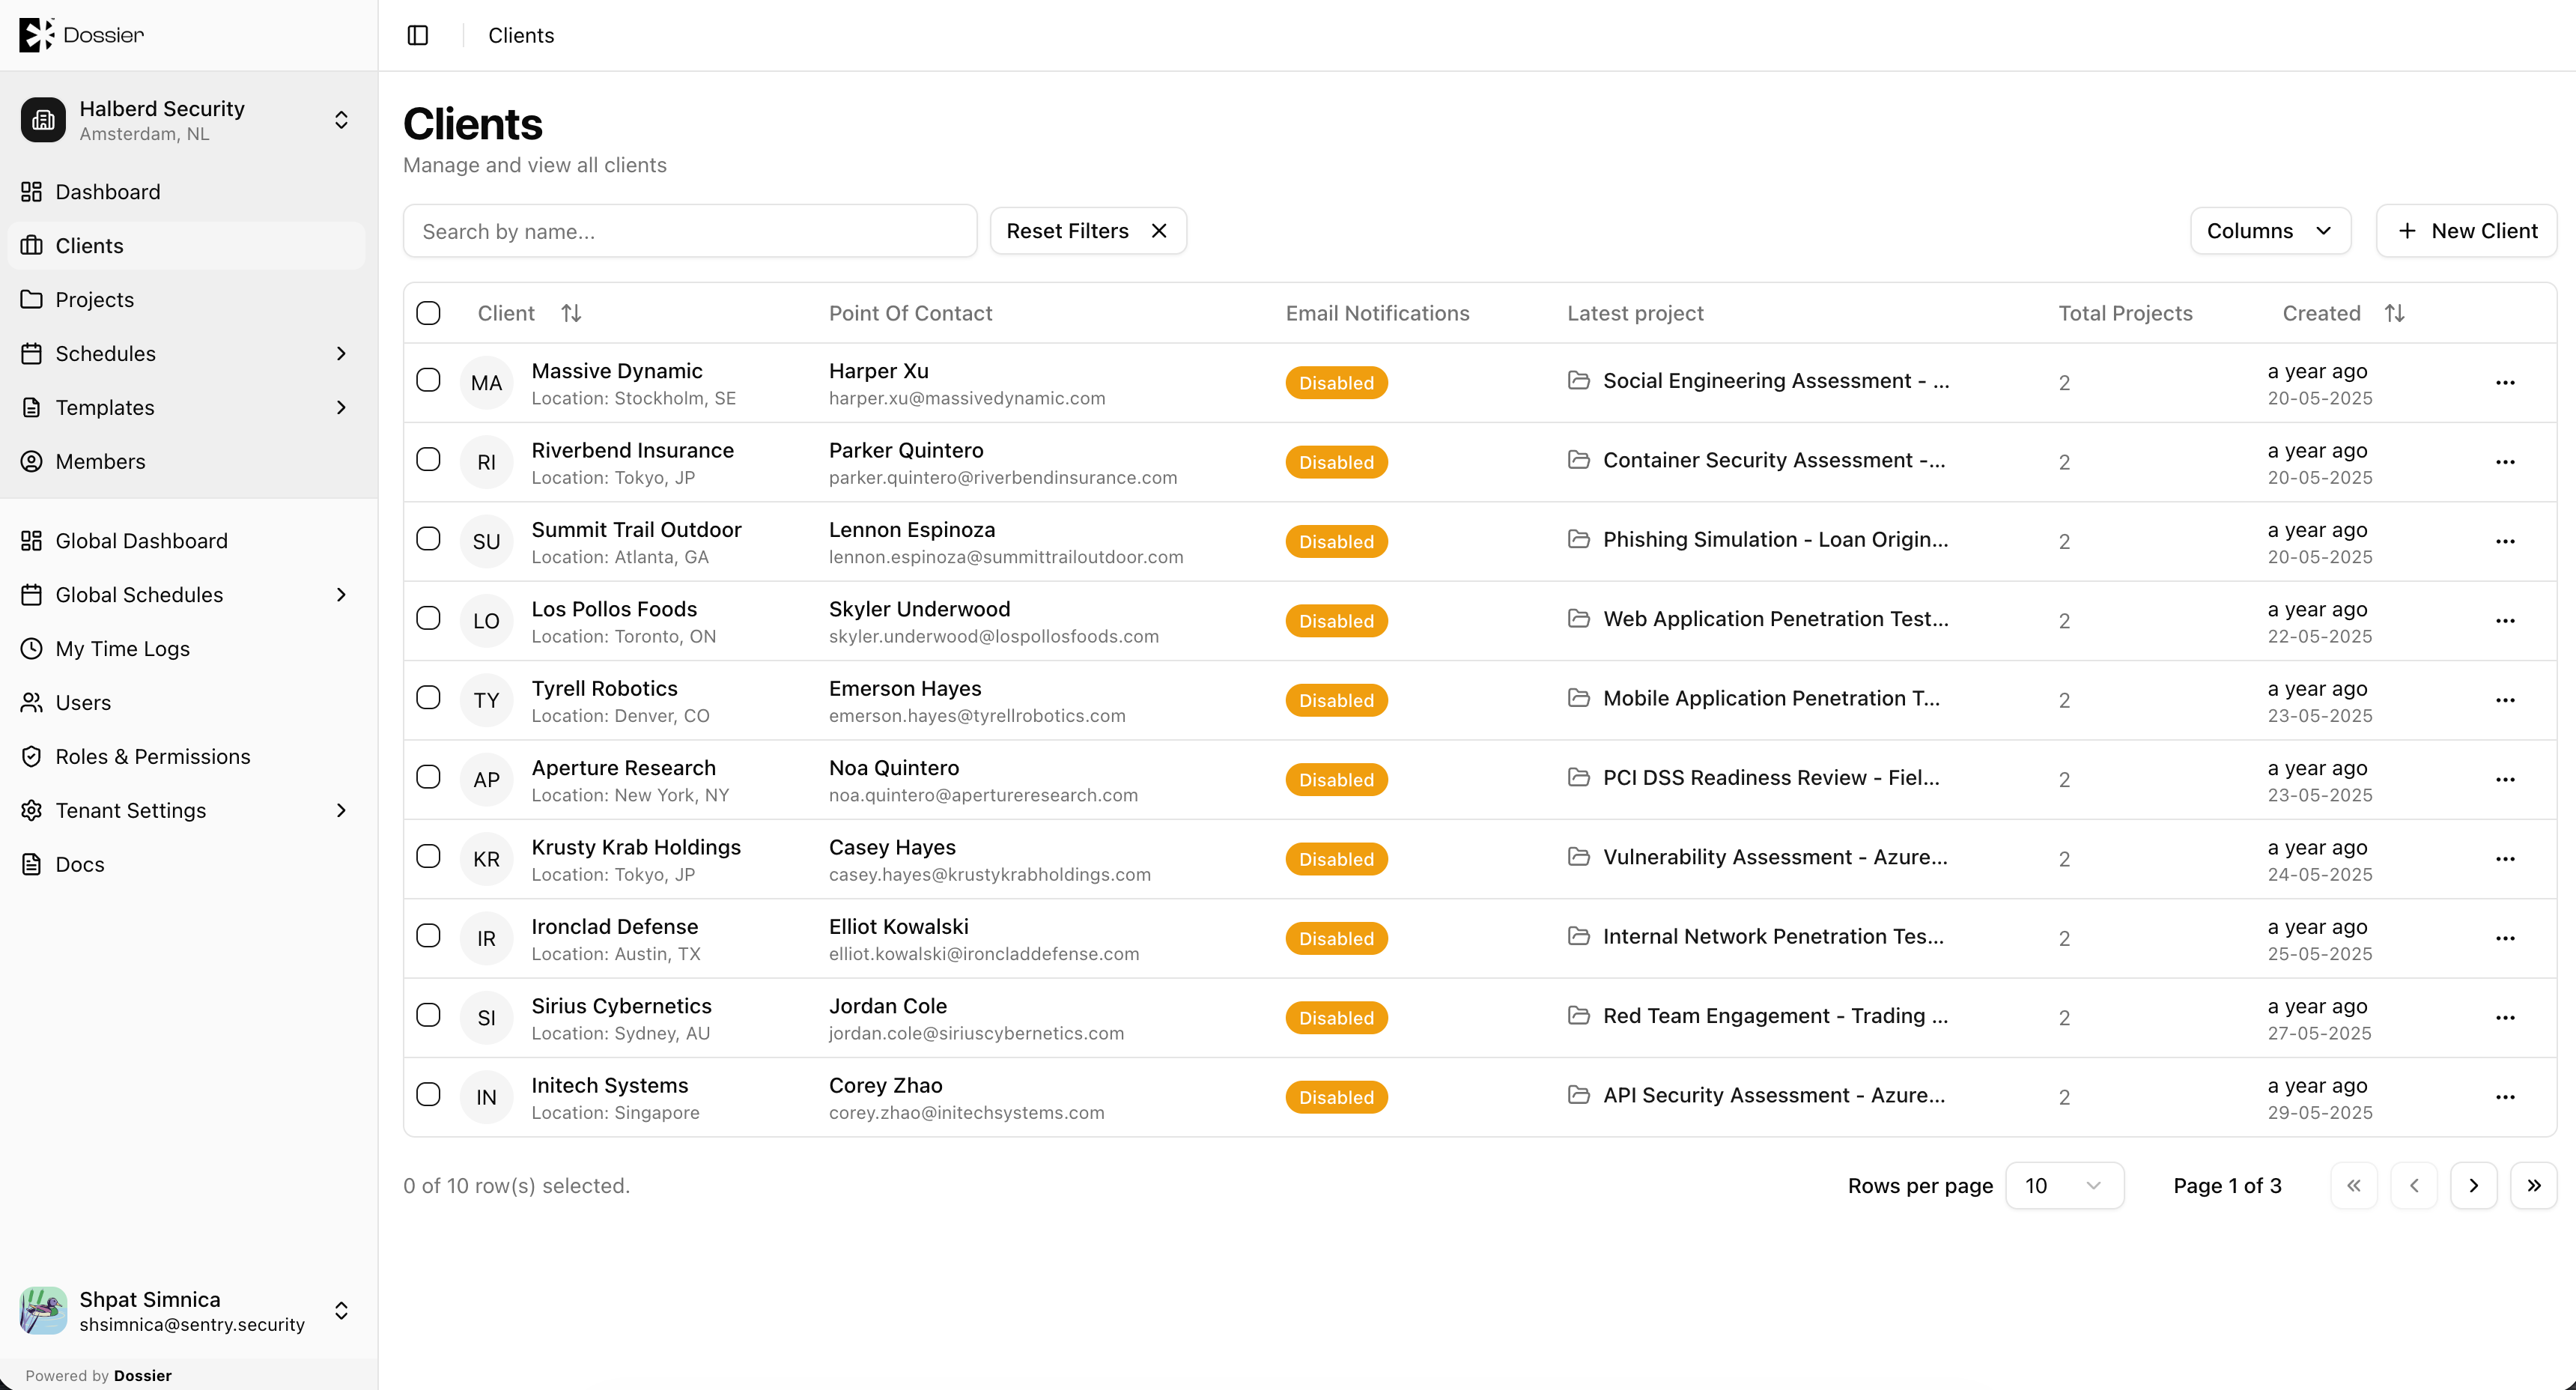Expand the Templates submenu

click(x=341, y=407)
